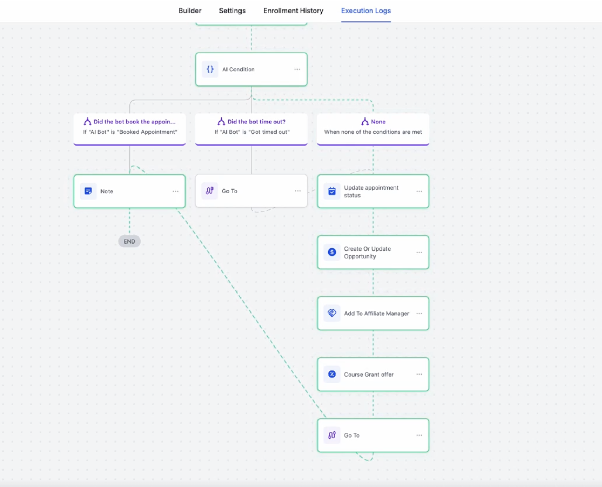Select the Note action icon

coord(88,191)
